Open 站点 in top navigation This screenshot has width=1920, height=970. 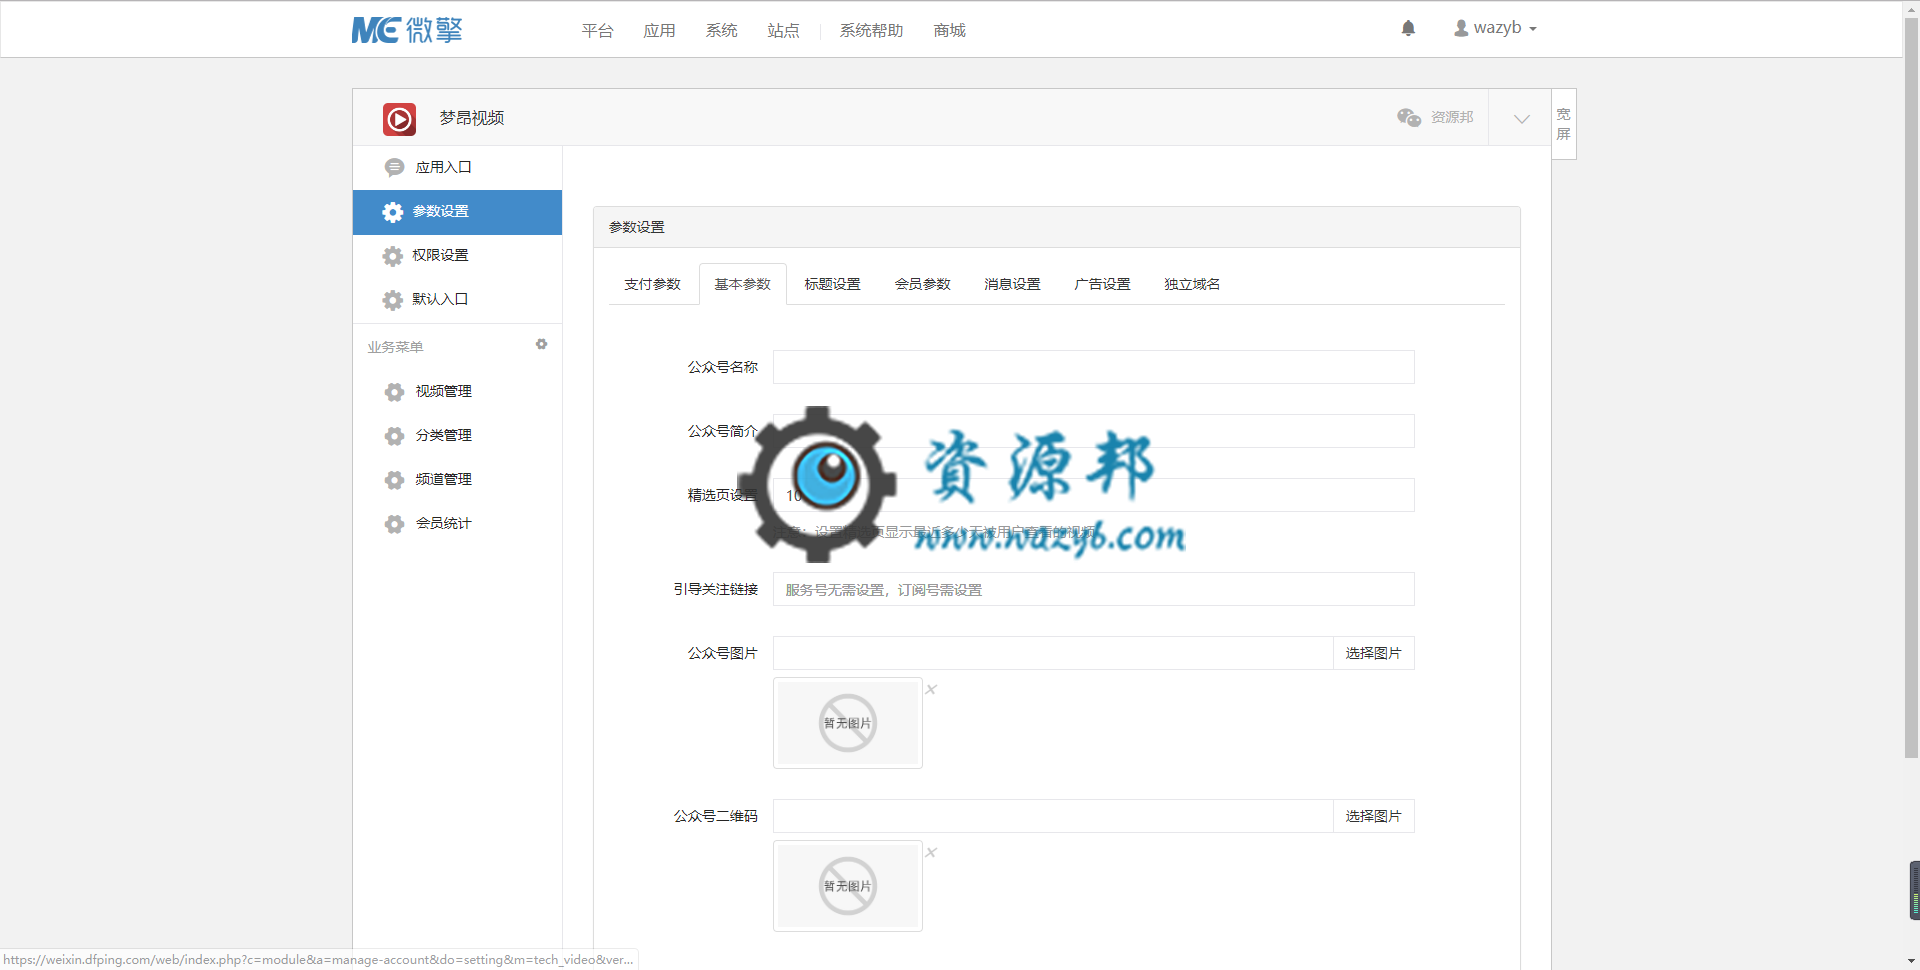point(783,31)
